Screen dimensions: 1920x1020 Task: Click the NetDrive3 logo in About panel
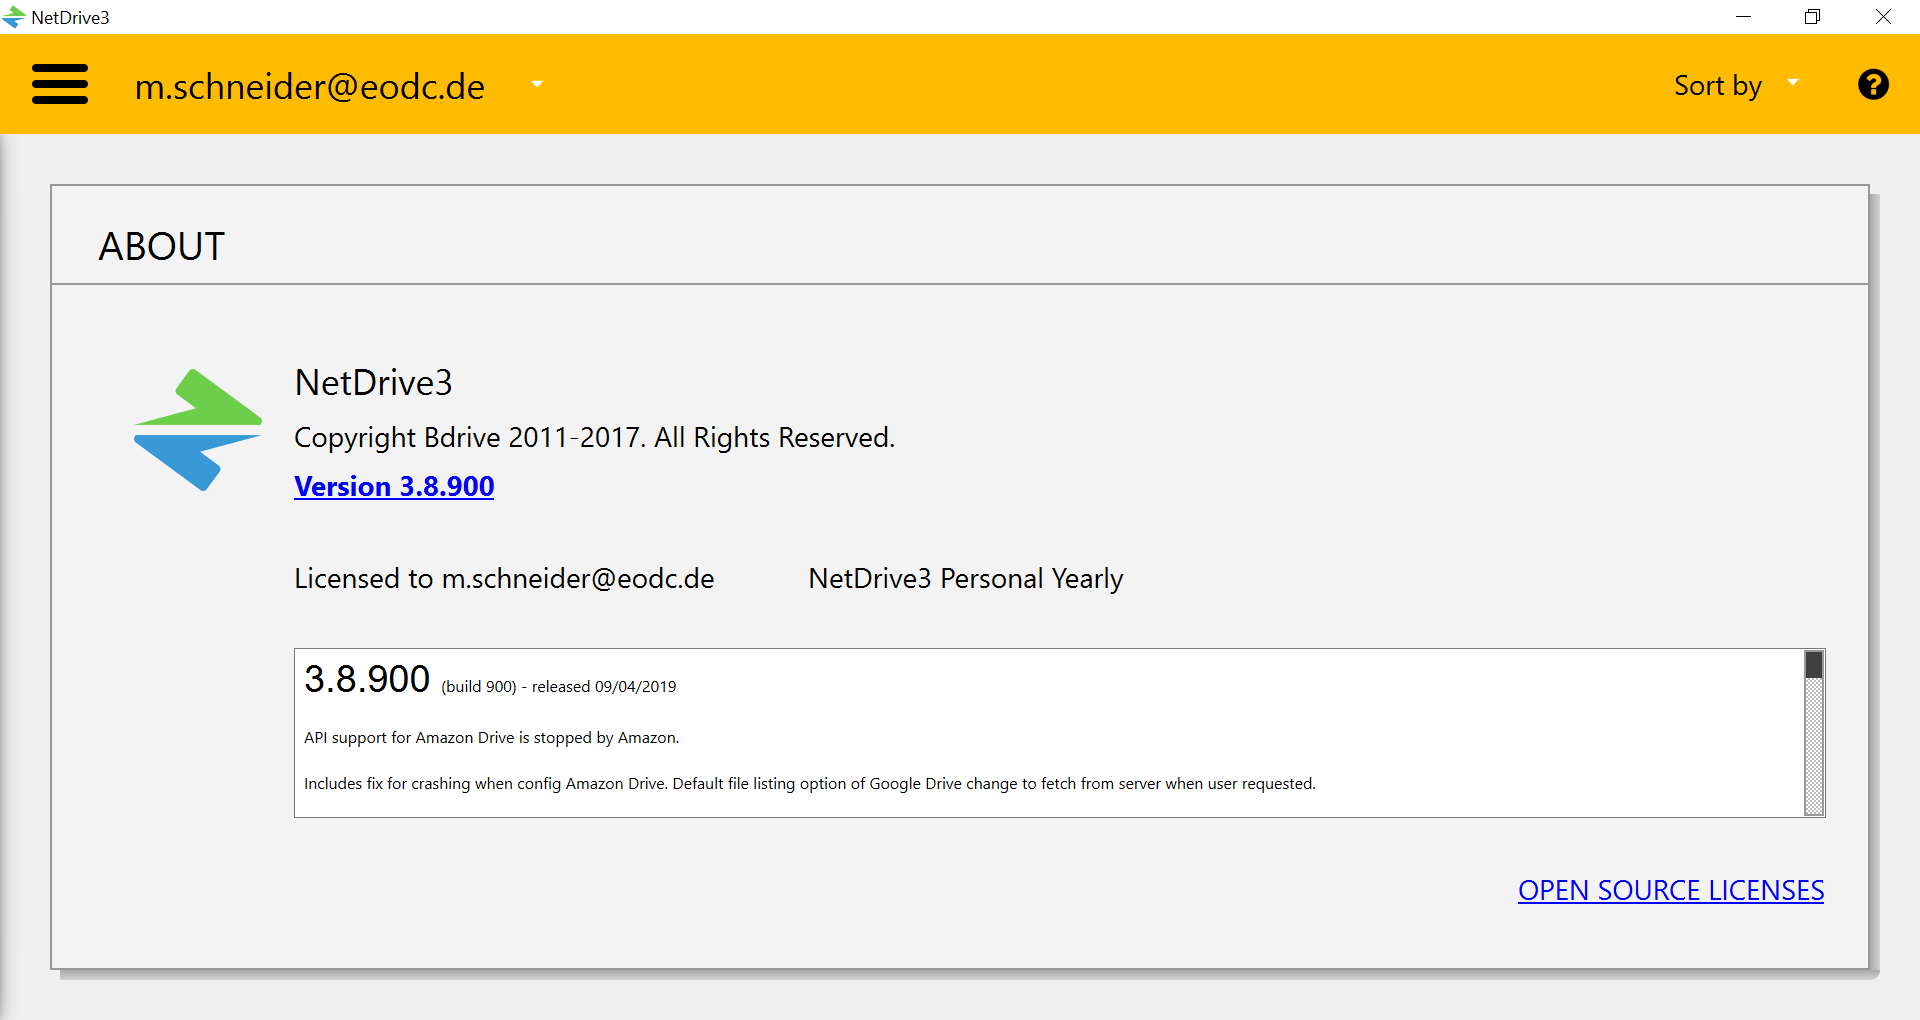(x=198, y=430)
